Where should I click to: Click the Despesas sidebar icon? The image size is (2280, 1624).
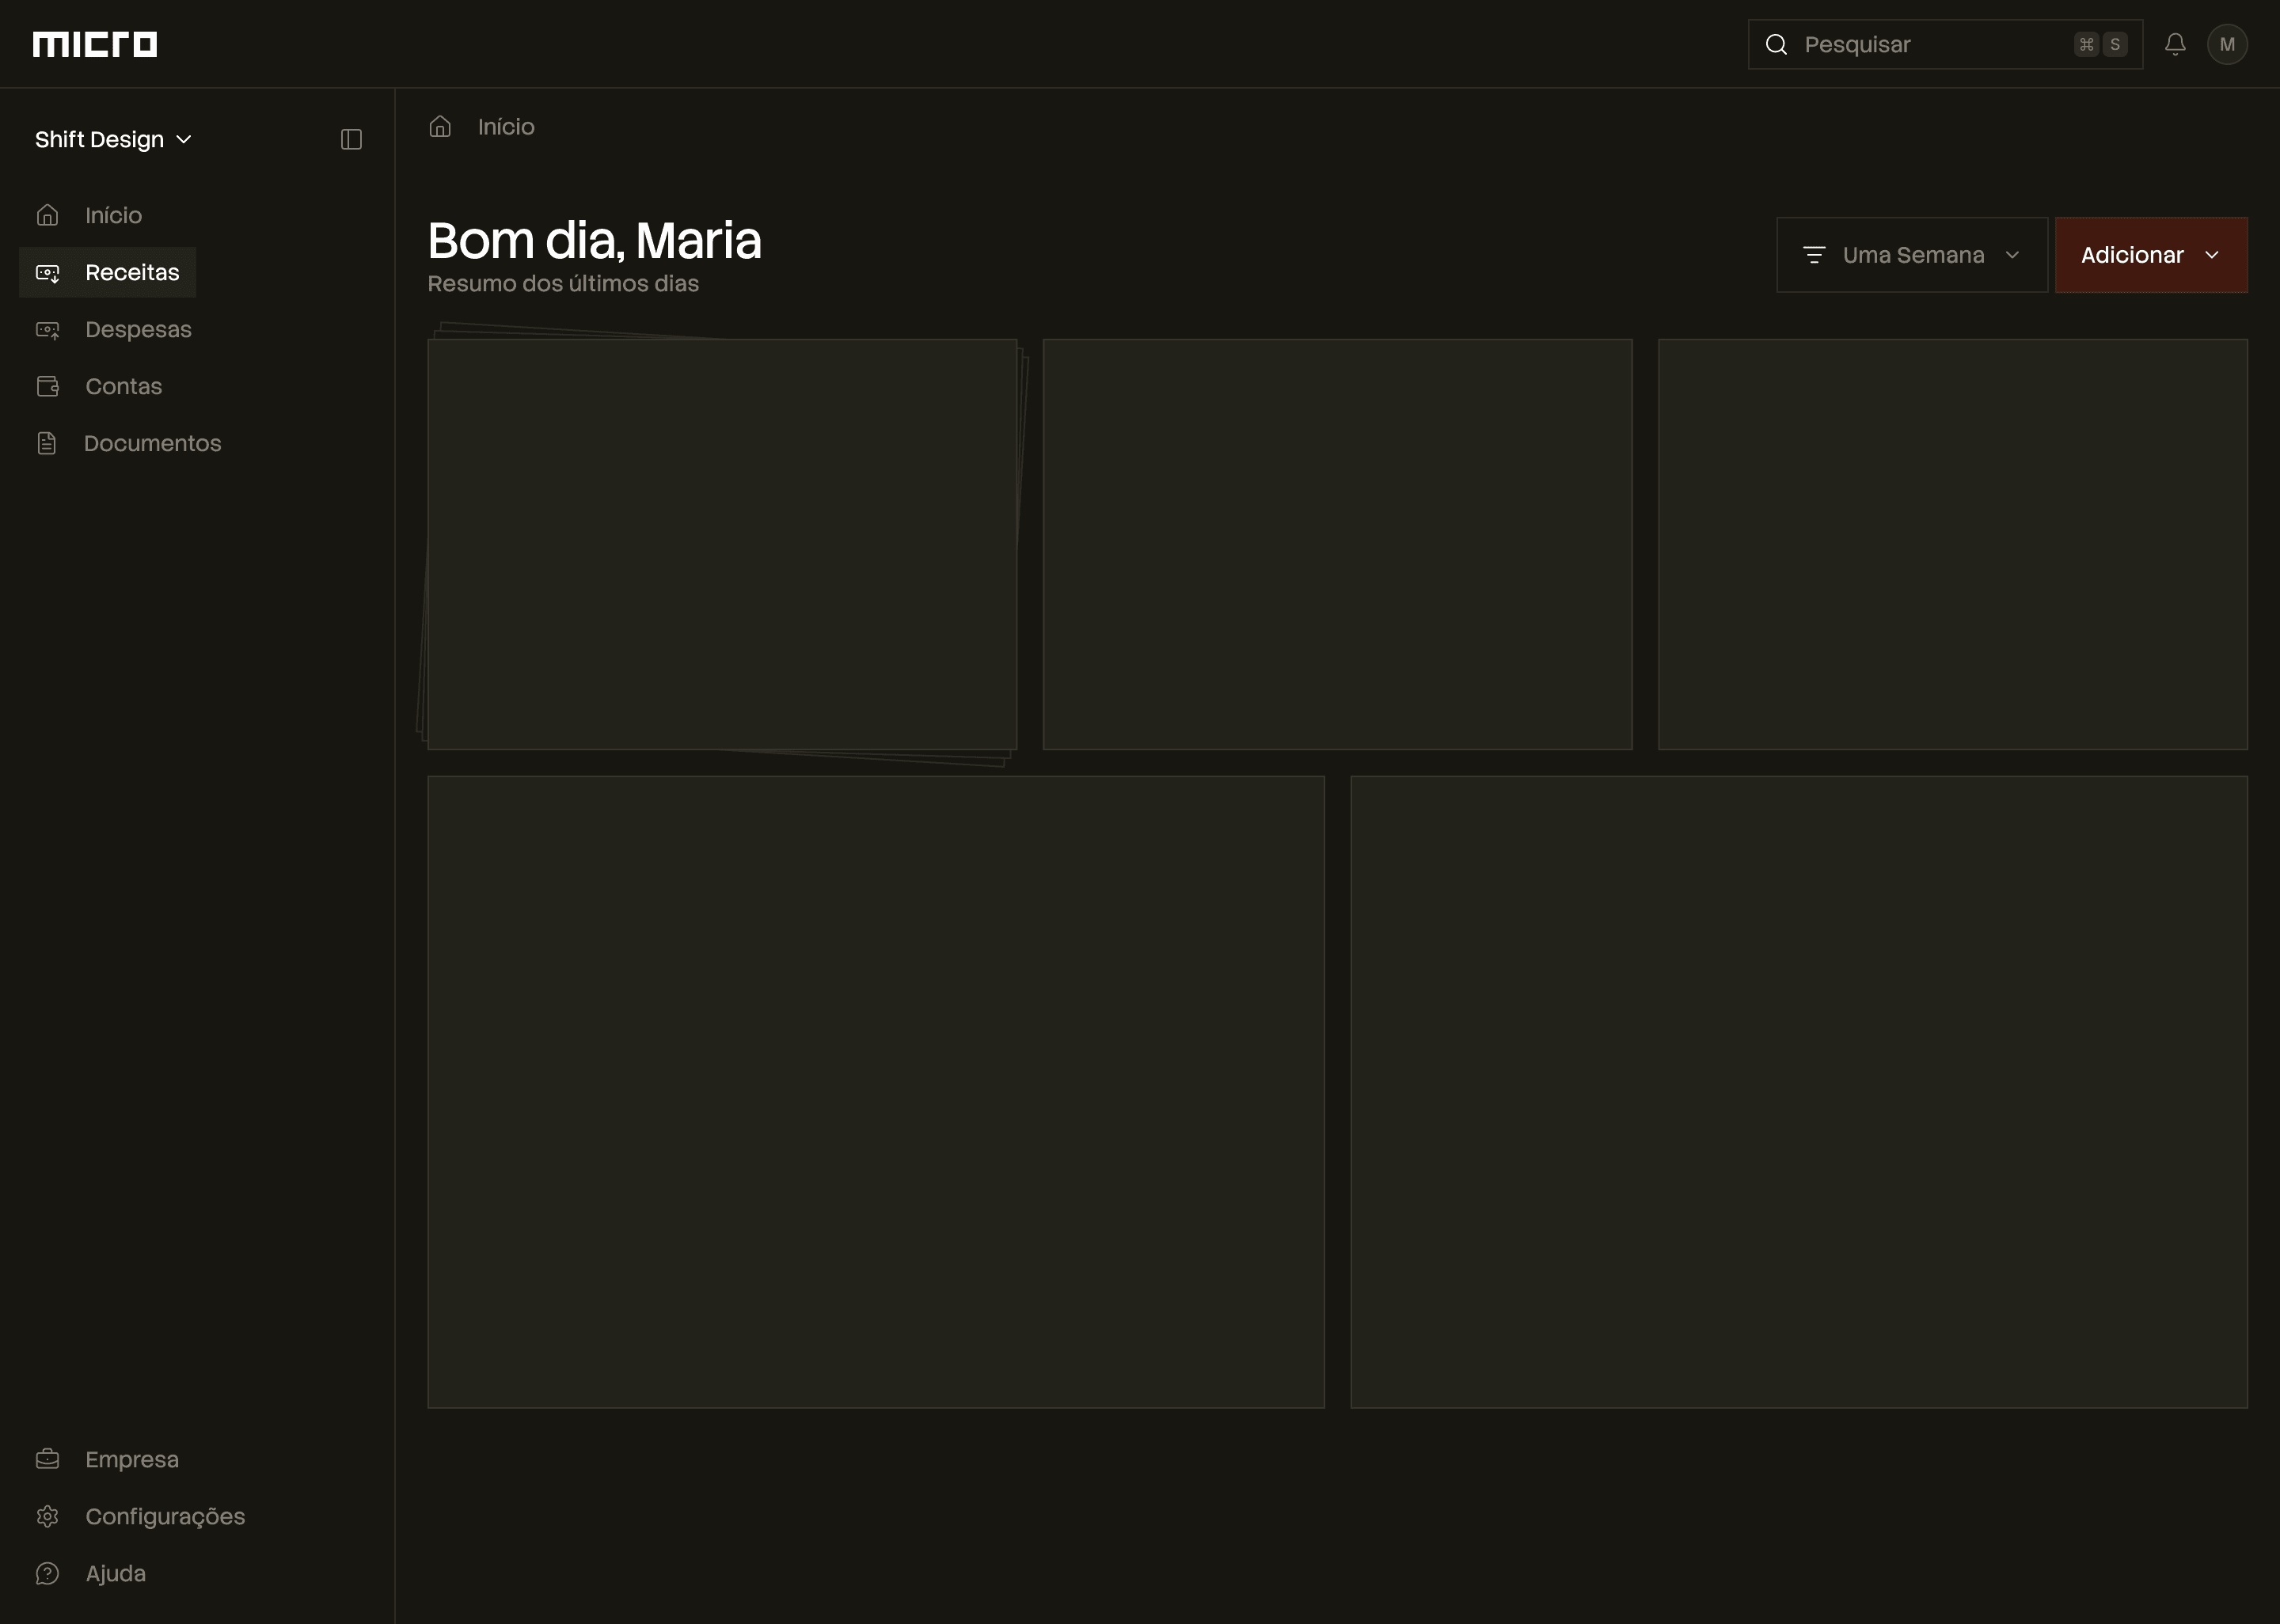pyautogui.click(x=47, y=330)
